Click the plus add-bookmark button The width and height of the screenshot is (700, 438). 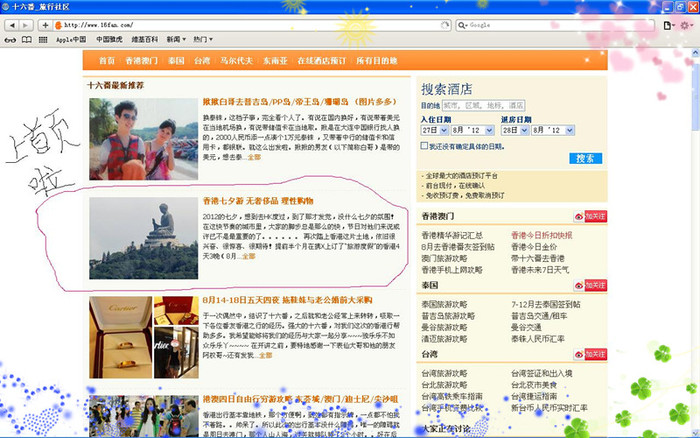[45, 25]
